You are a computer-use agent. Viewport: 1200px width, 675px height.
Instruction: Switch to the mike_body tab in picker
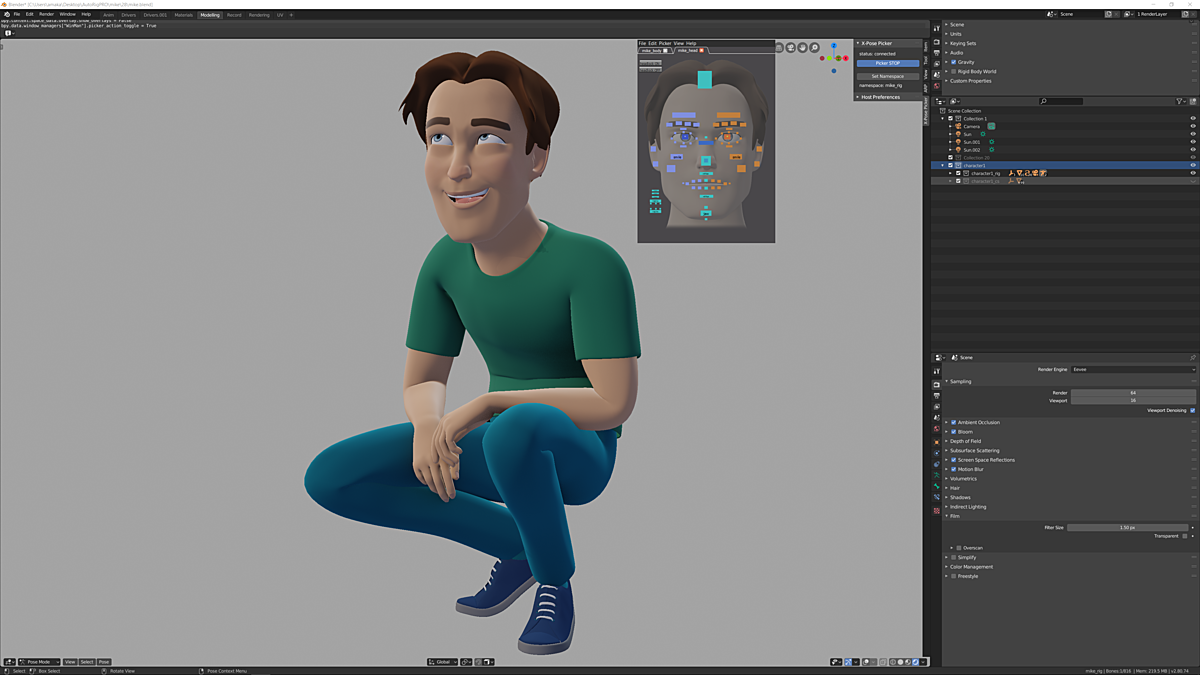(651, 49)
